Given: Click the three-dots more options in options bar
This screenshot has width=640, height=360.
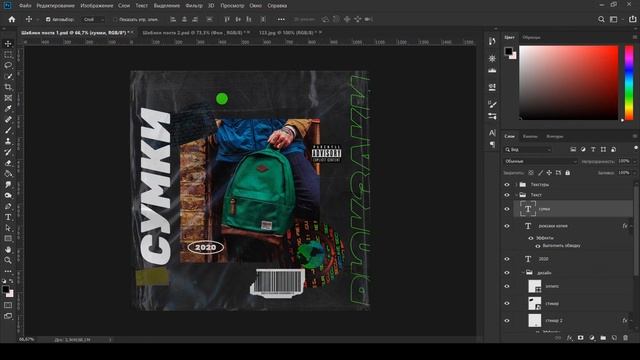Looking at the screenshot, I should (x=281, y=19).
